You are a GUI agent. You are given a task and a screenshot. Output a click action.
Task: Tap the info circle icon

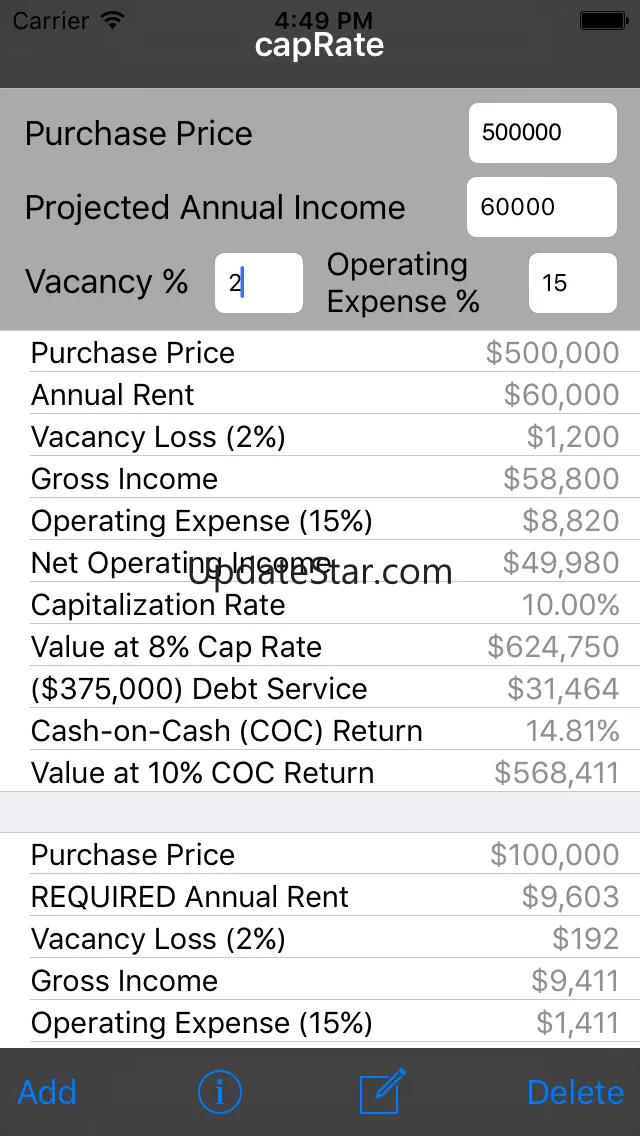(x=219, y=1092)
